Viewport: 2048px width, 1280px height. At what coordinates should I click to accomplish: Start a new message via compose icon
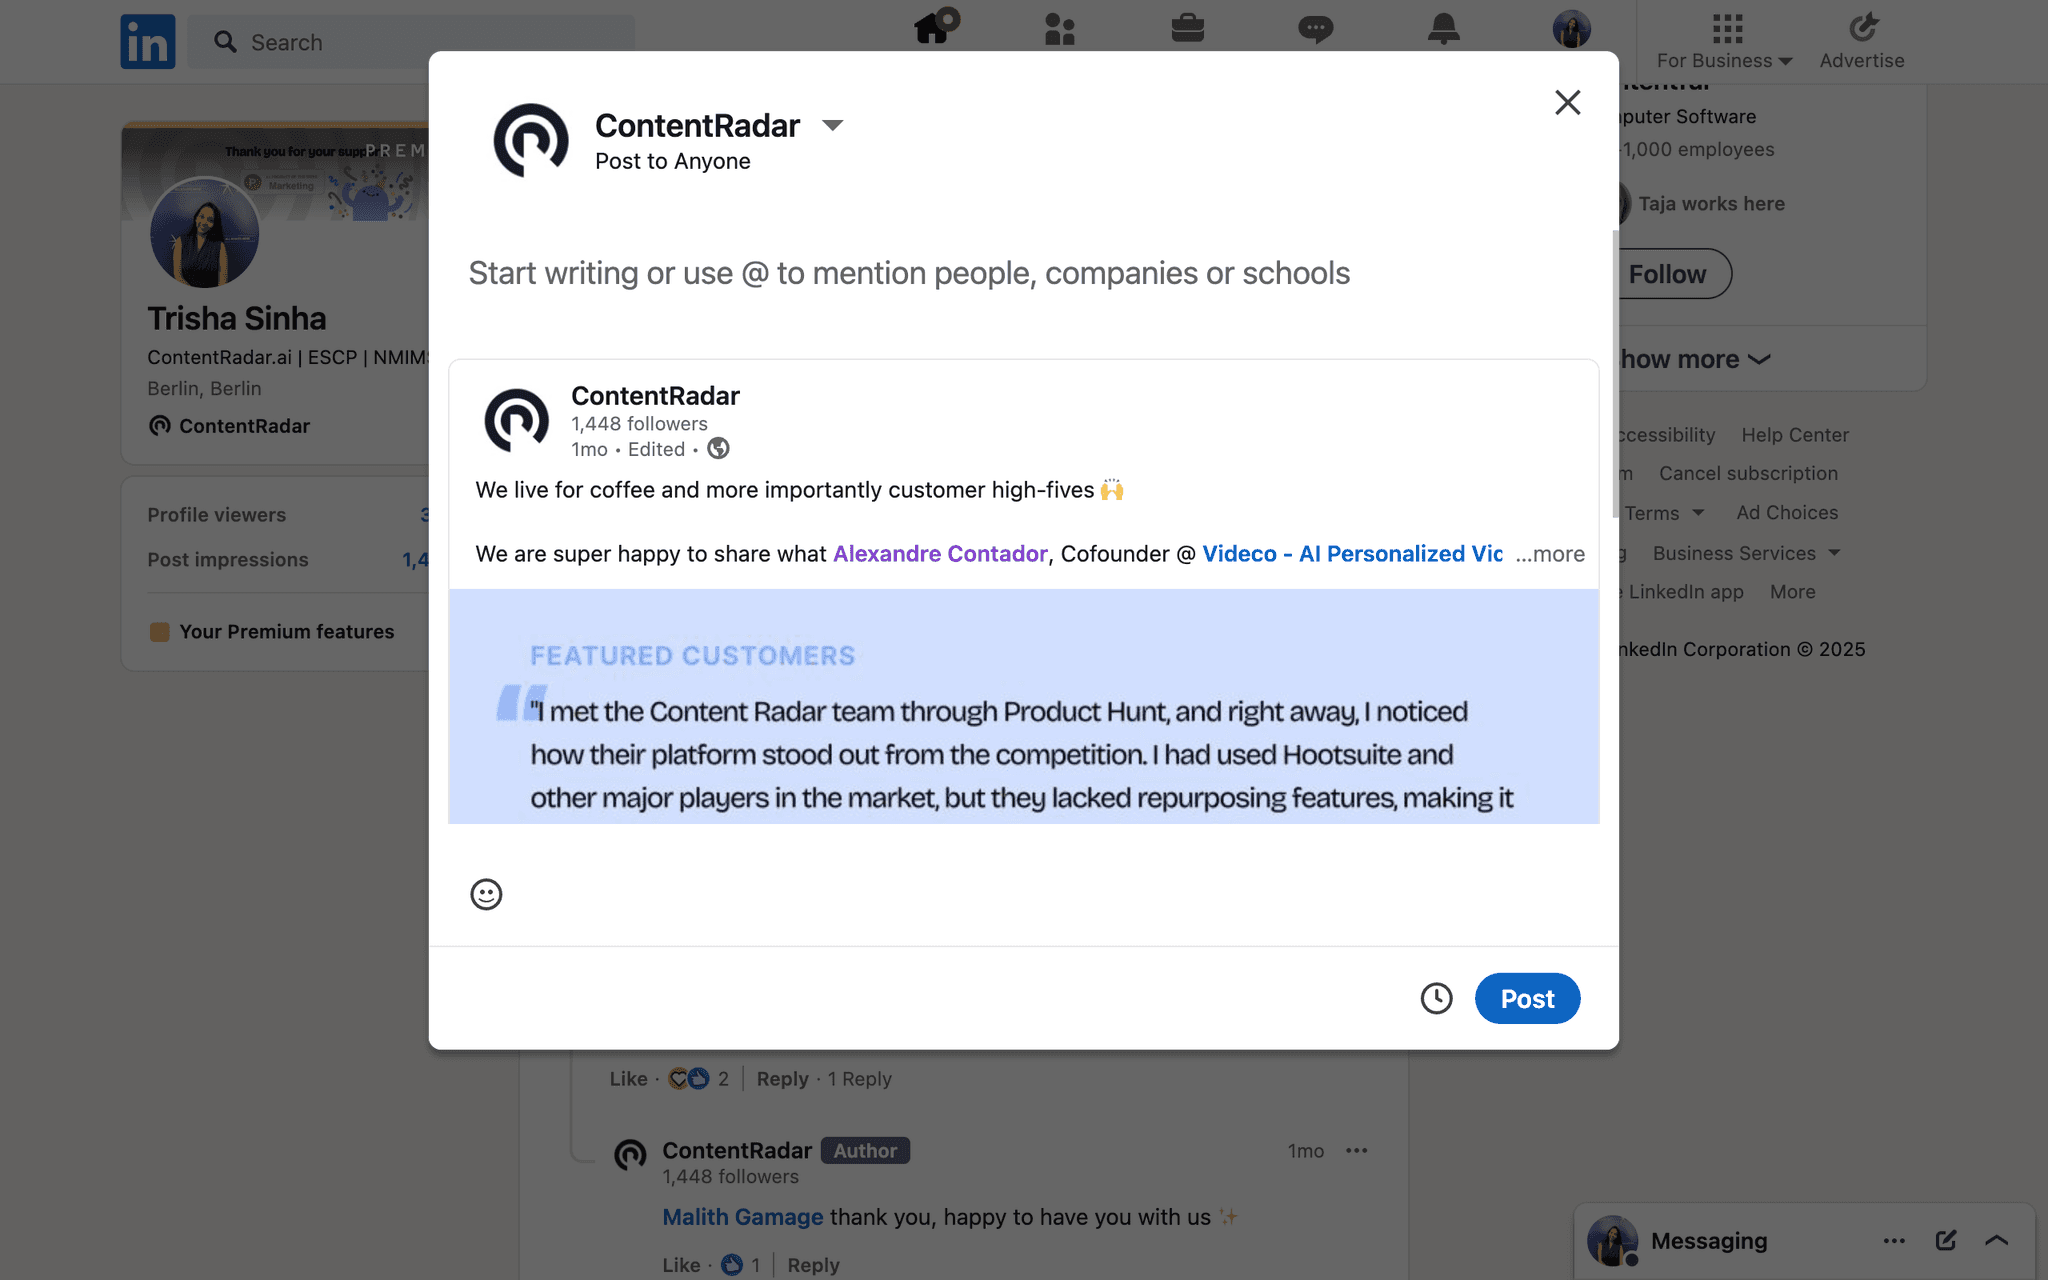pos(1946,1240)
